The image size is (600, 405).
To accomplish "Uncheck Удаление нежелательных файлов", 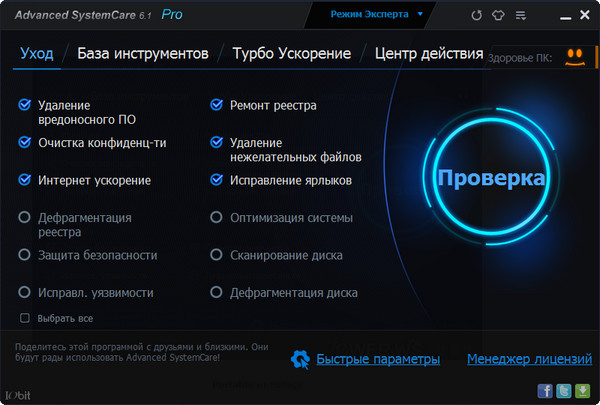I will 217,142.
